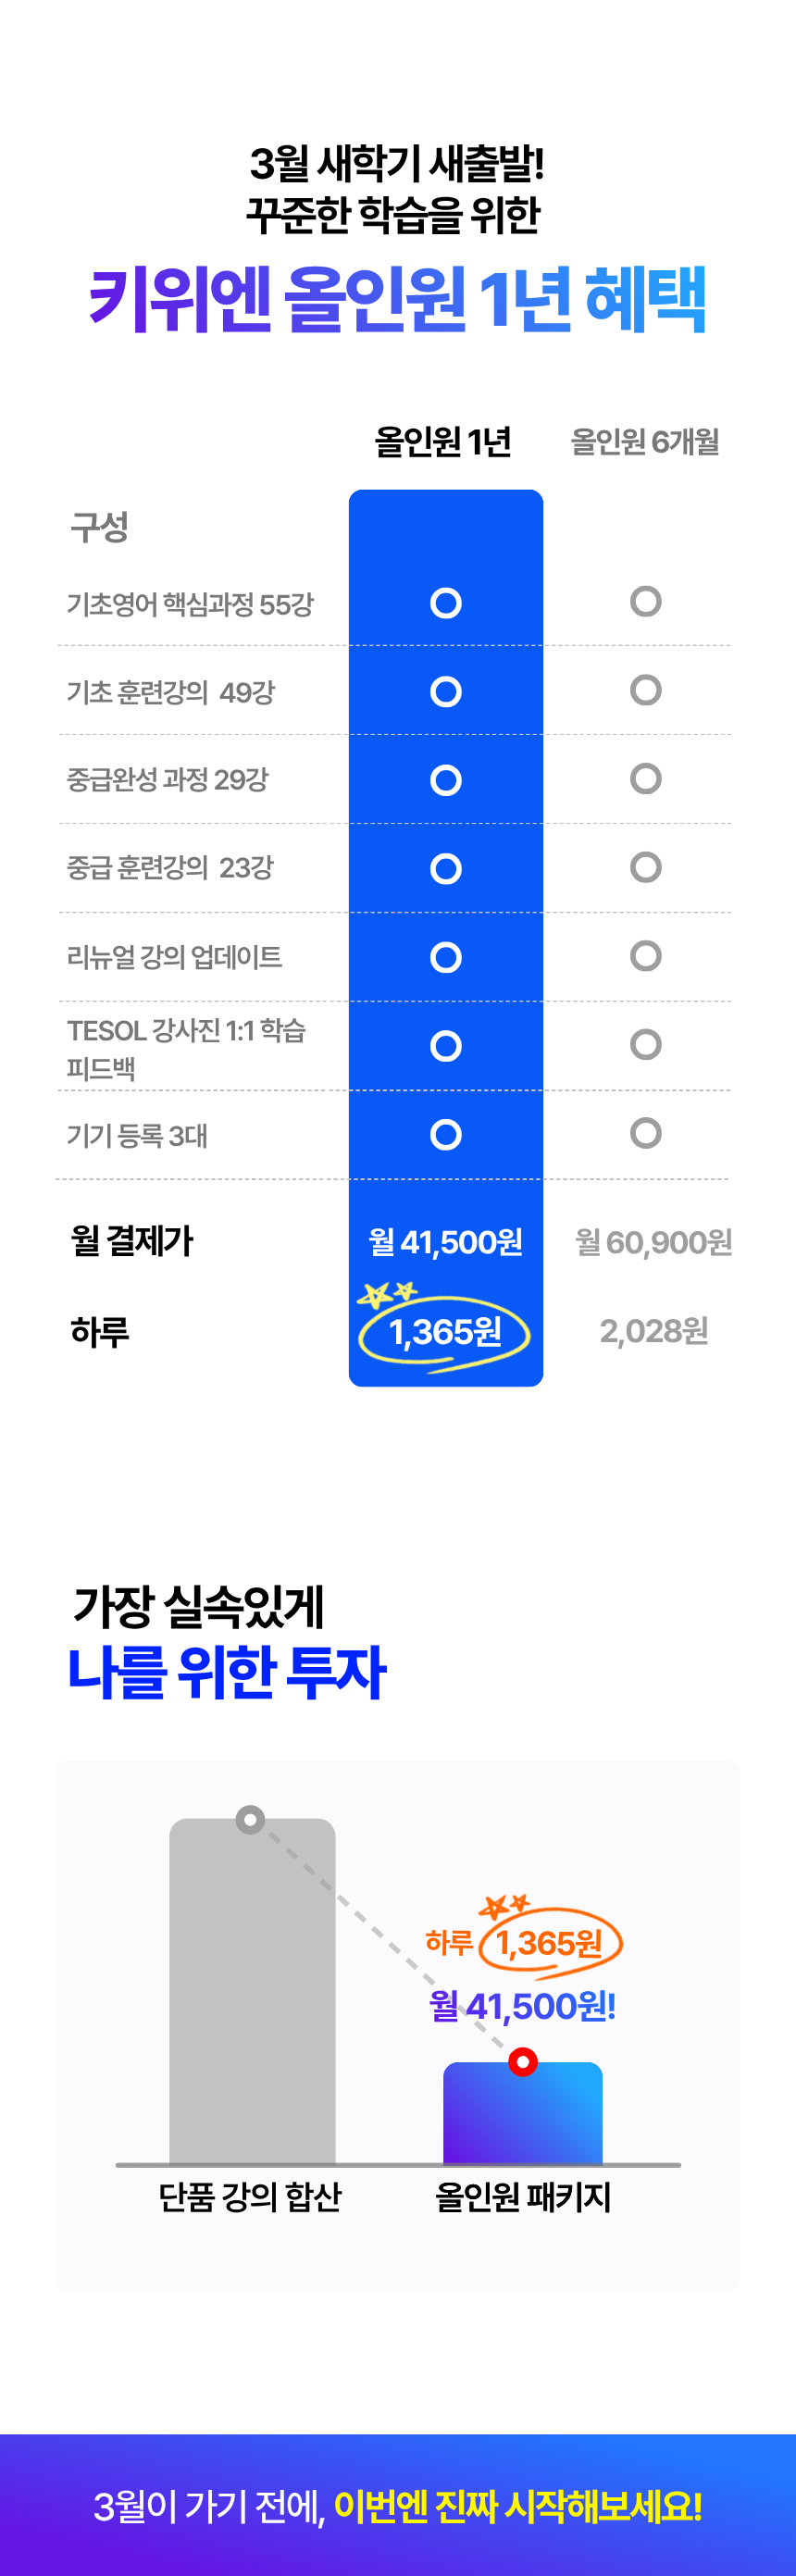Click gray circle for 기초영어 핵심과정 55강, 6개월 column
Screen dimensions: 796x2576
click(646, 601)
